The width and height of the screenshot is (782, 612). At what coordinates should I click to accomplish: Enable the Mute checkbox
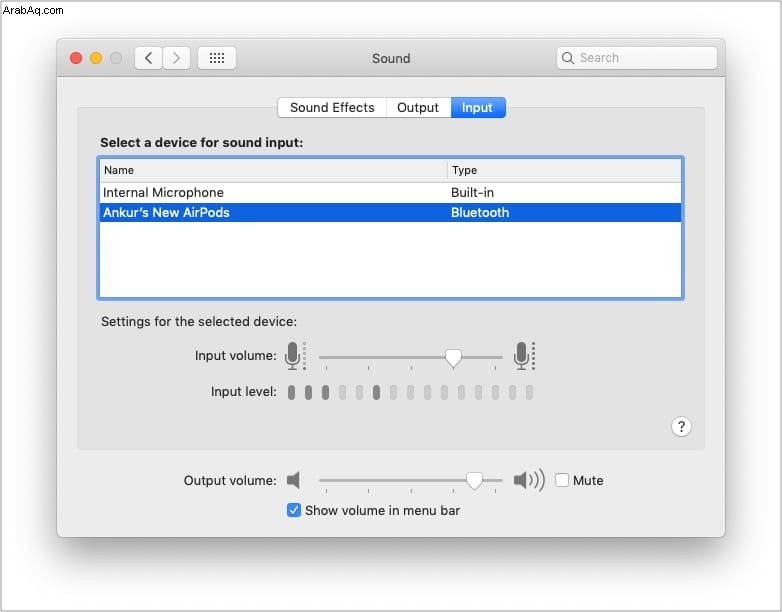(x=562, y=480)
